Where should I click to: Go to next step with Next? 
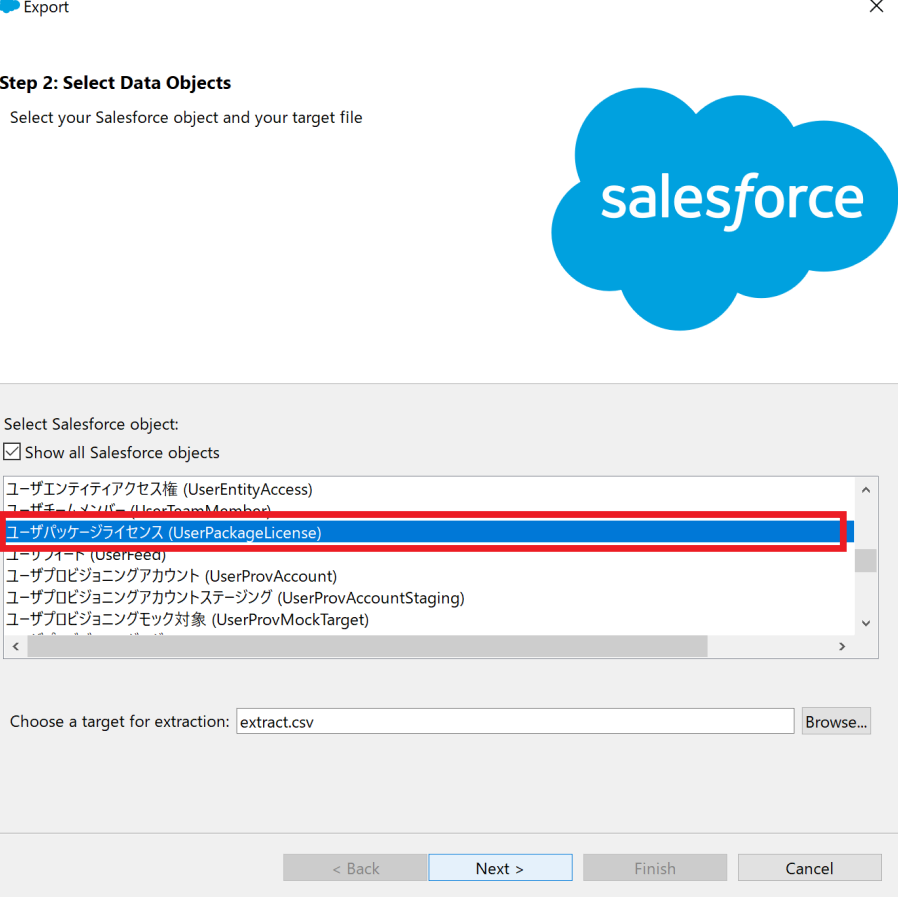500,868
